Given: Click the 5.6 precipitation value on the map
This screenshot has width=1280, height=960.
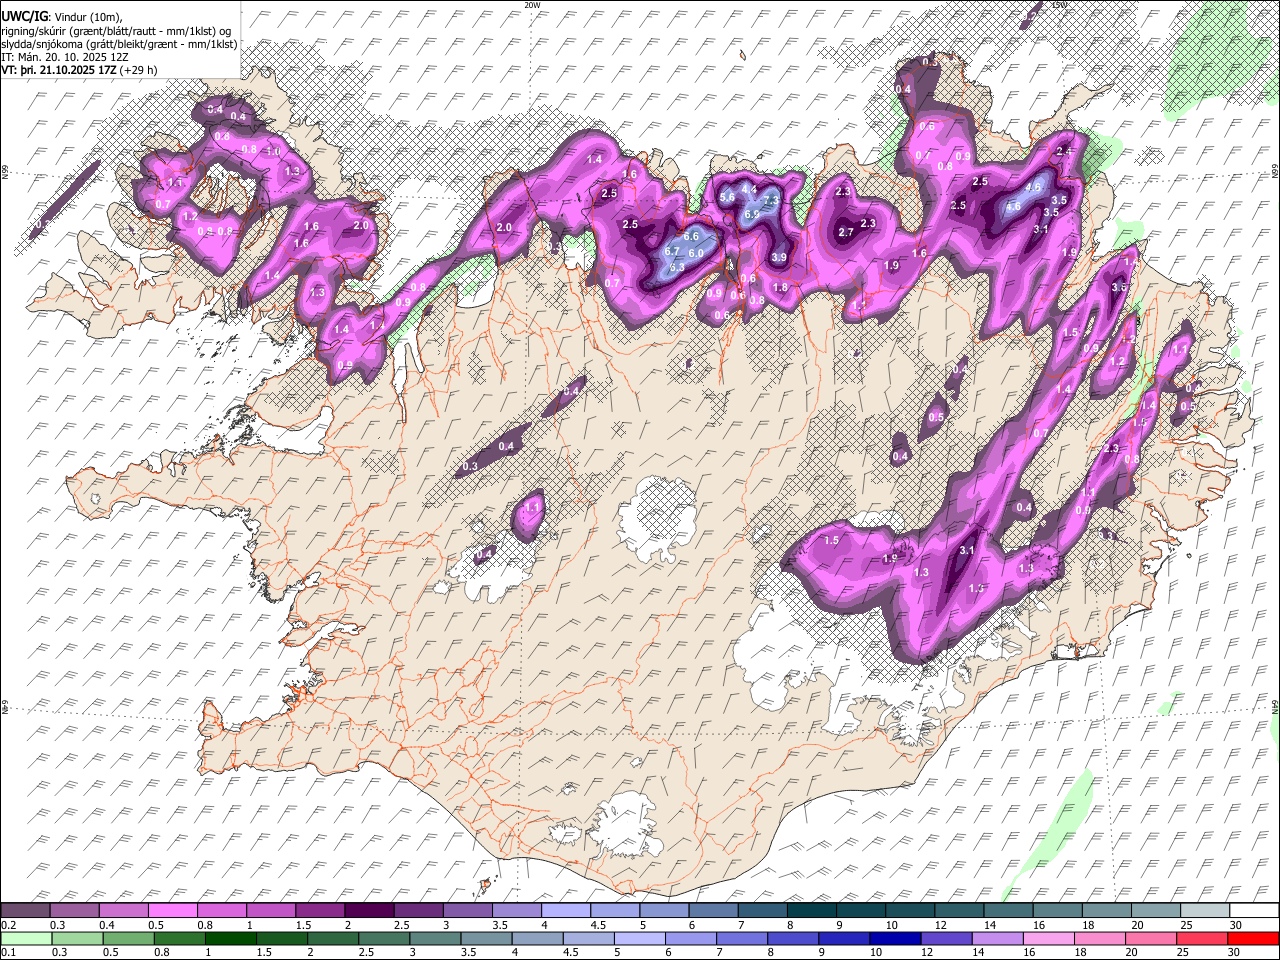Looking at the screenshot, I should click(727, 198).
